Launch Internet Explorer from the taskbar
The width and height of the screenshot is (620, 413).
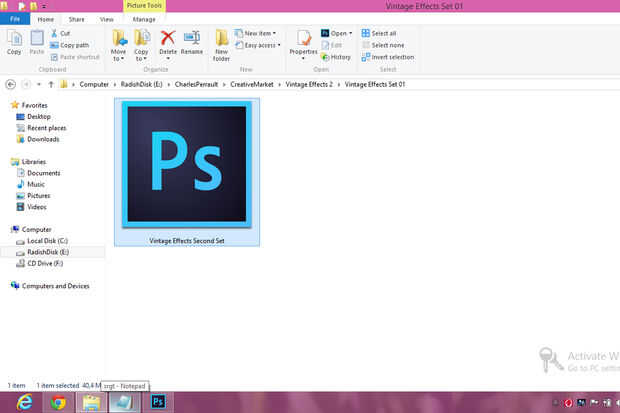click(x=25, y=403)
